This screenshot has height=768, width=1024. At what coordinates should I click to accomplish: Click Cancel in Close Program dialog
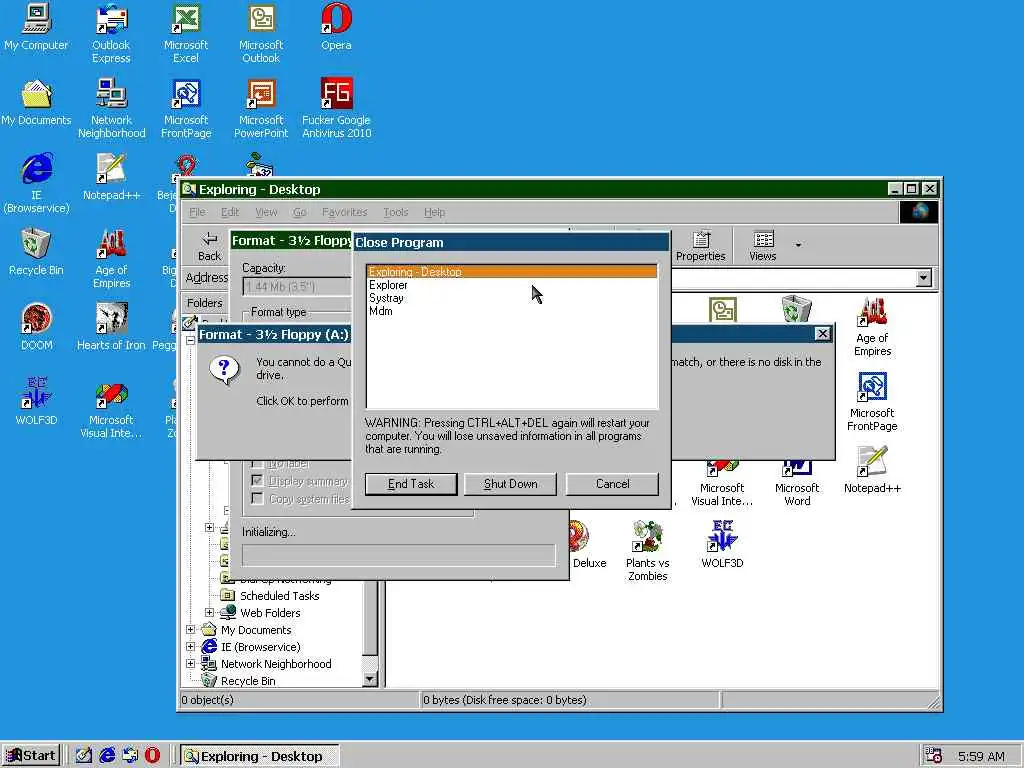(613, 484)
